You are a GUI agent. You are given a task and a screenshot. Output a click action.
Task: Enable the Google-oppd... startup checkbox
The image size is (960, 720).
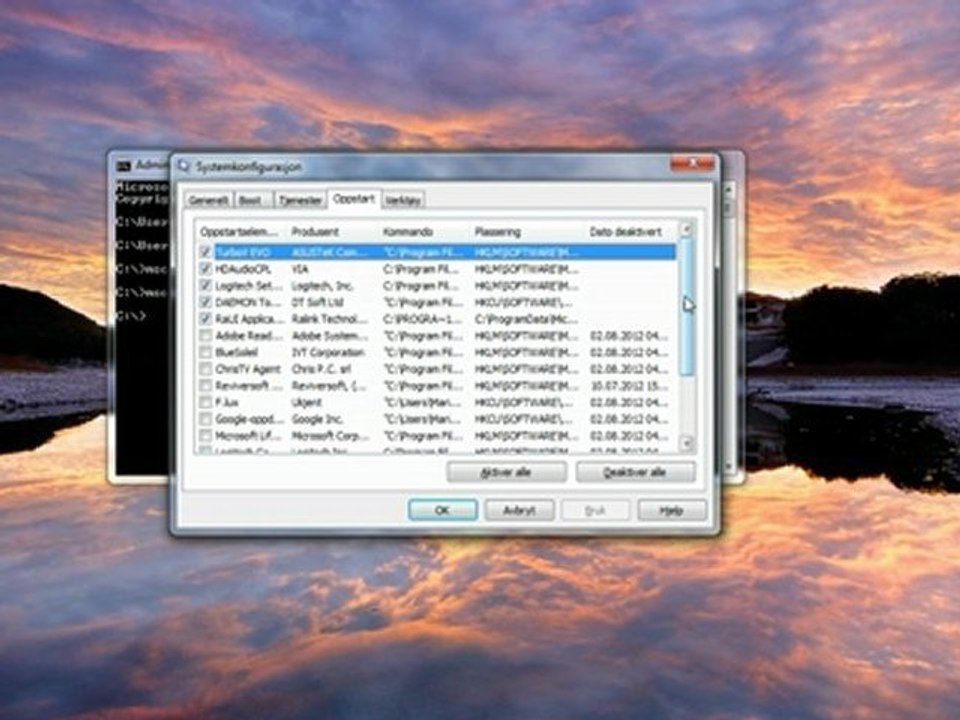coord(206,419)
